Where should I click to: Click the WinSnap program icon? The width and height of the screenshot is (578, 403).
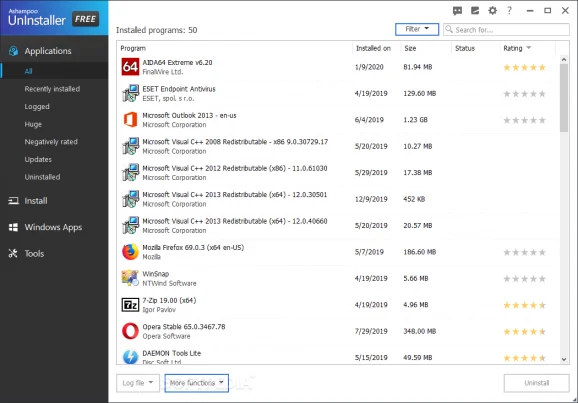130,278
